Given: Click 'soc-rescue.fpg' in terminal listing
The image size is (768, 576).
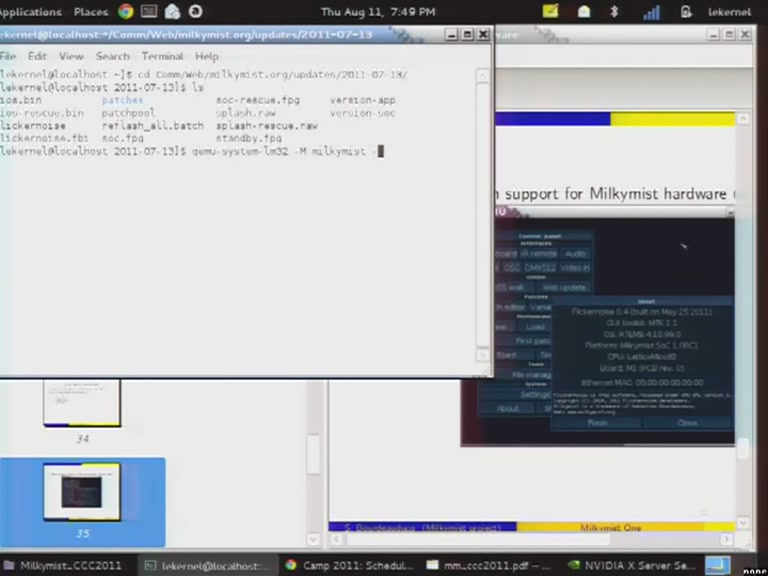Looking at the screenshot, I should pos(258,100).
